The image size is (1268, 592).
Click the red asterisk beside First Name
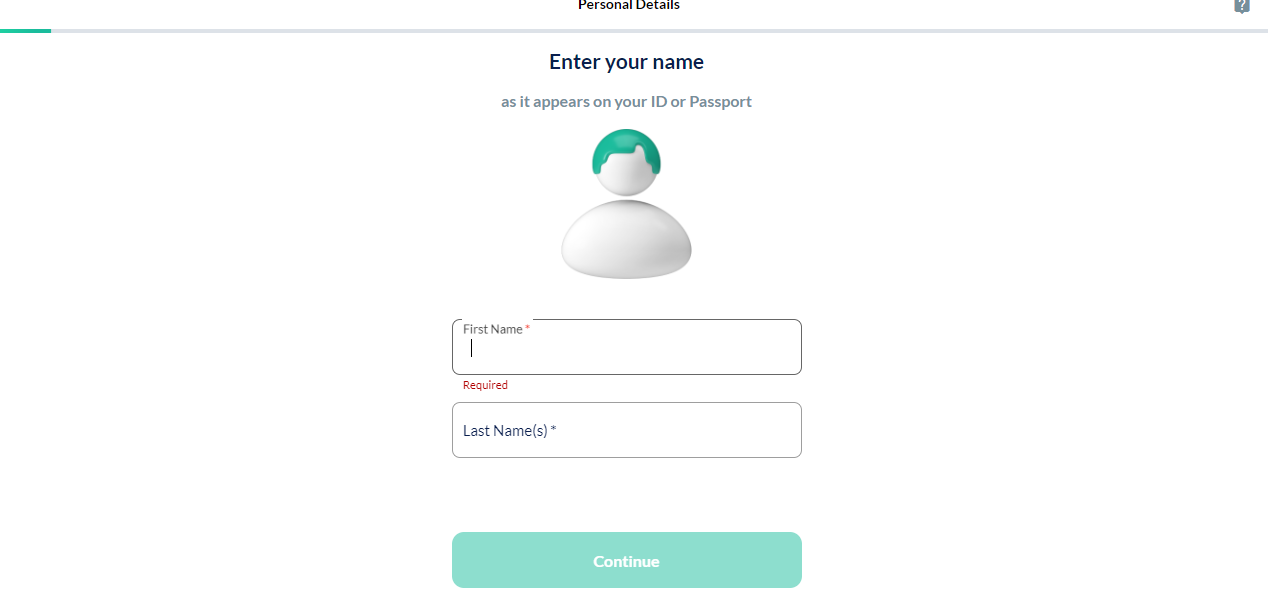(x=527, y=329)
